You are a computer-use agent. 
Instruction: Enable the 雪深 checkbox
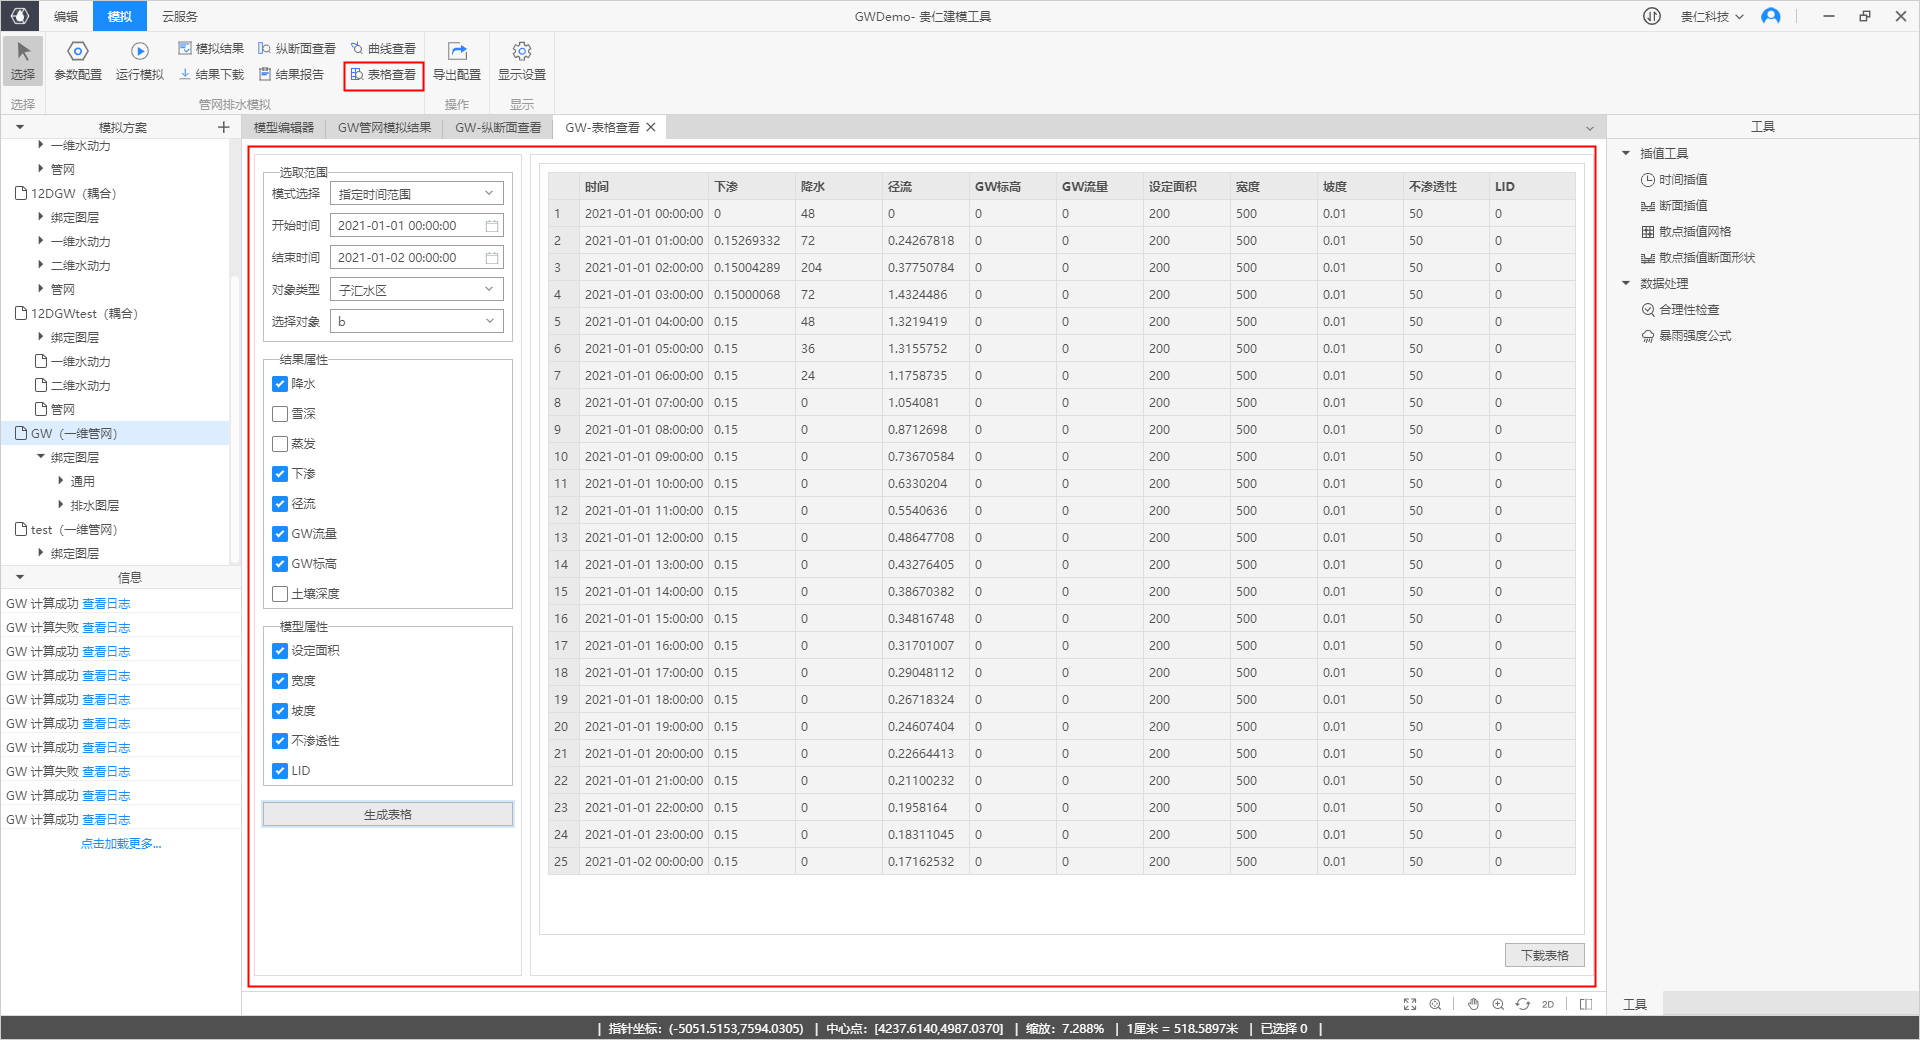point(280,414)
